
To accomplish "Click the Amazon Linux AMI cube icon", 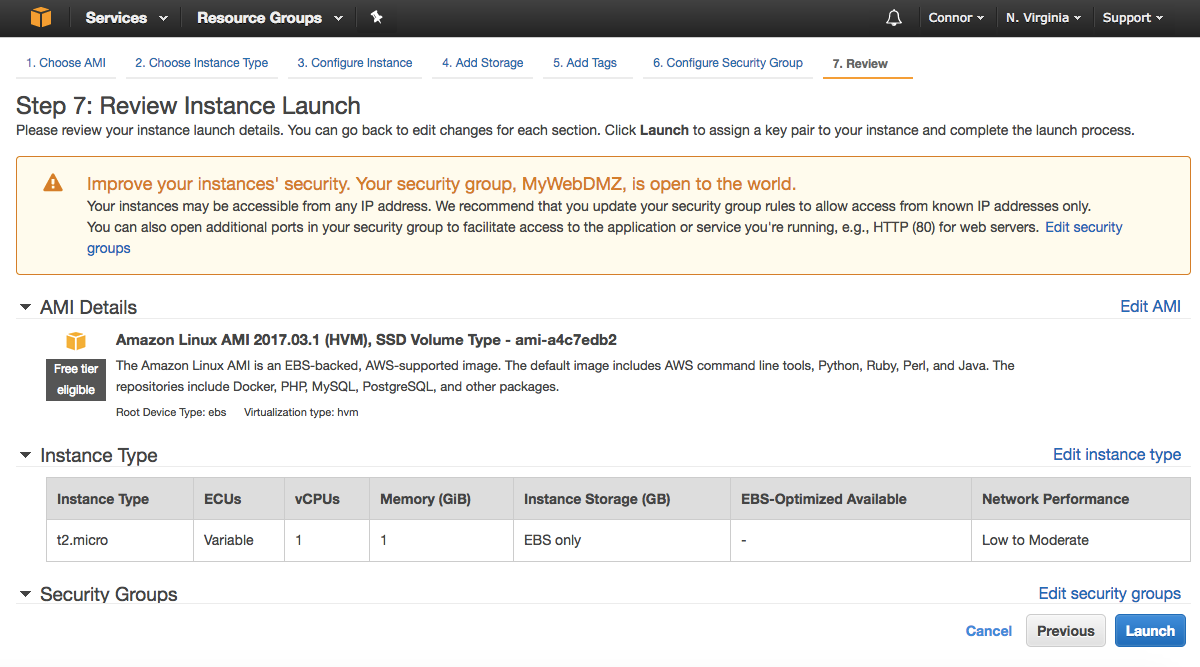I will 76,340.
